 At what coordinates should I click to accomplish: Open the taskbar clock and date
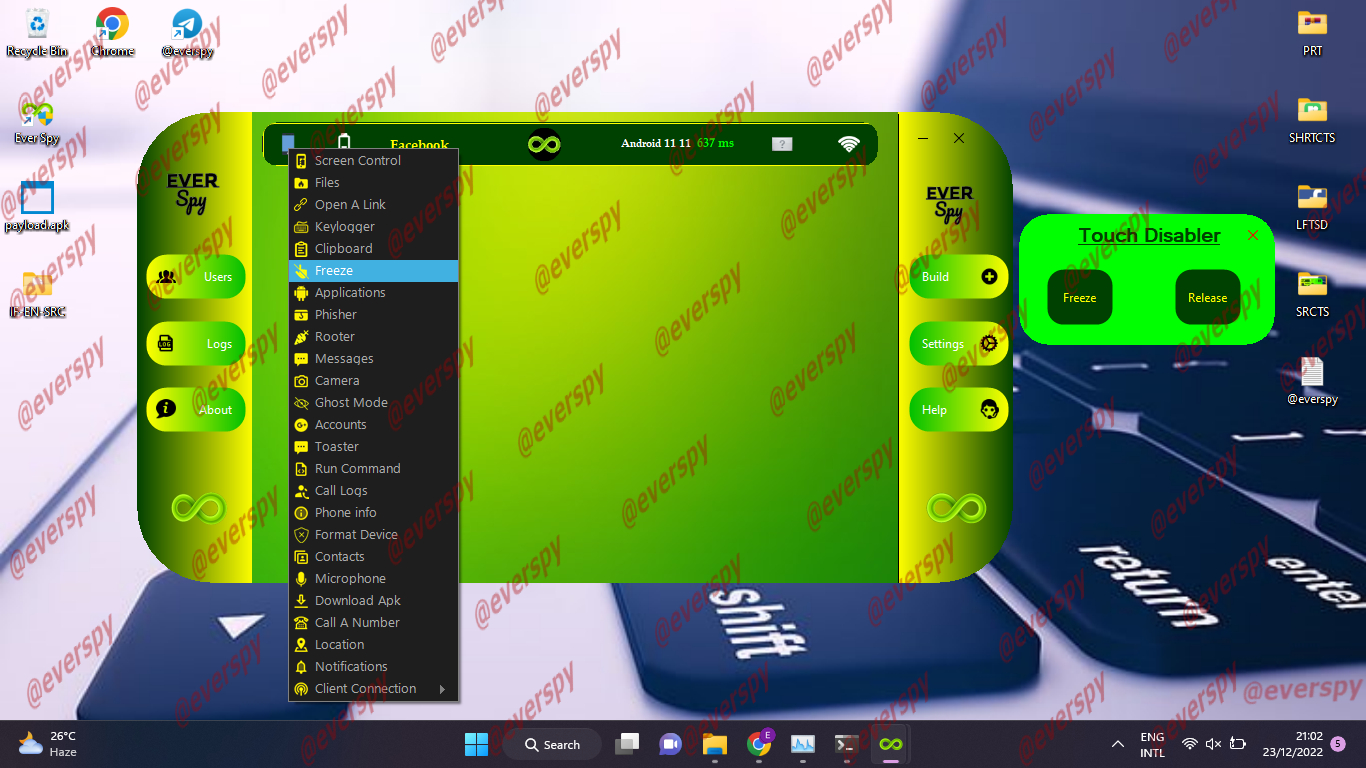tap(1293, 744)
